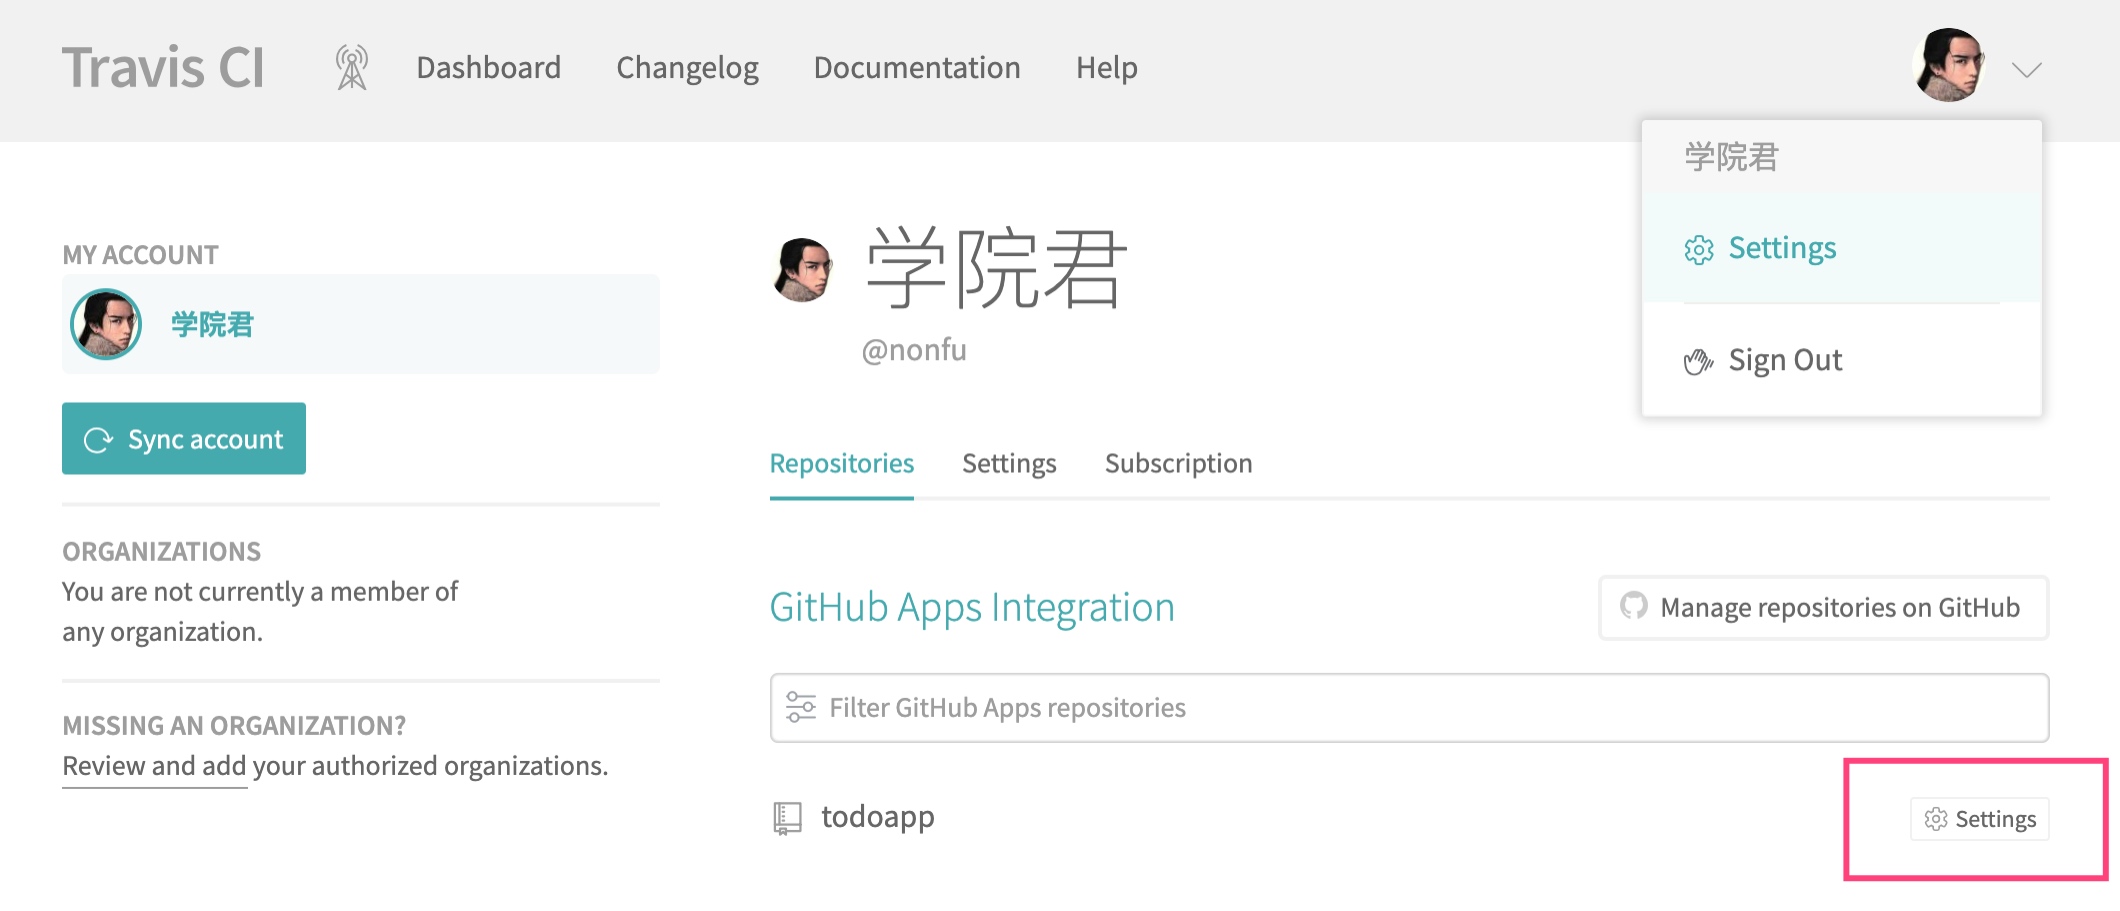The width and height of the screenshot is (2120, 911).
Task: Open the todoapp repository
Action: click(x=878, y=817)
